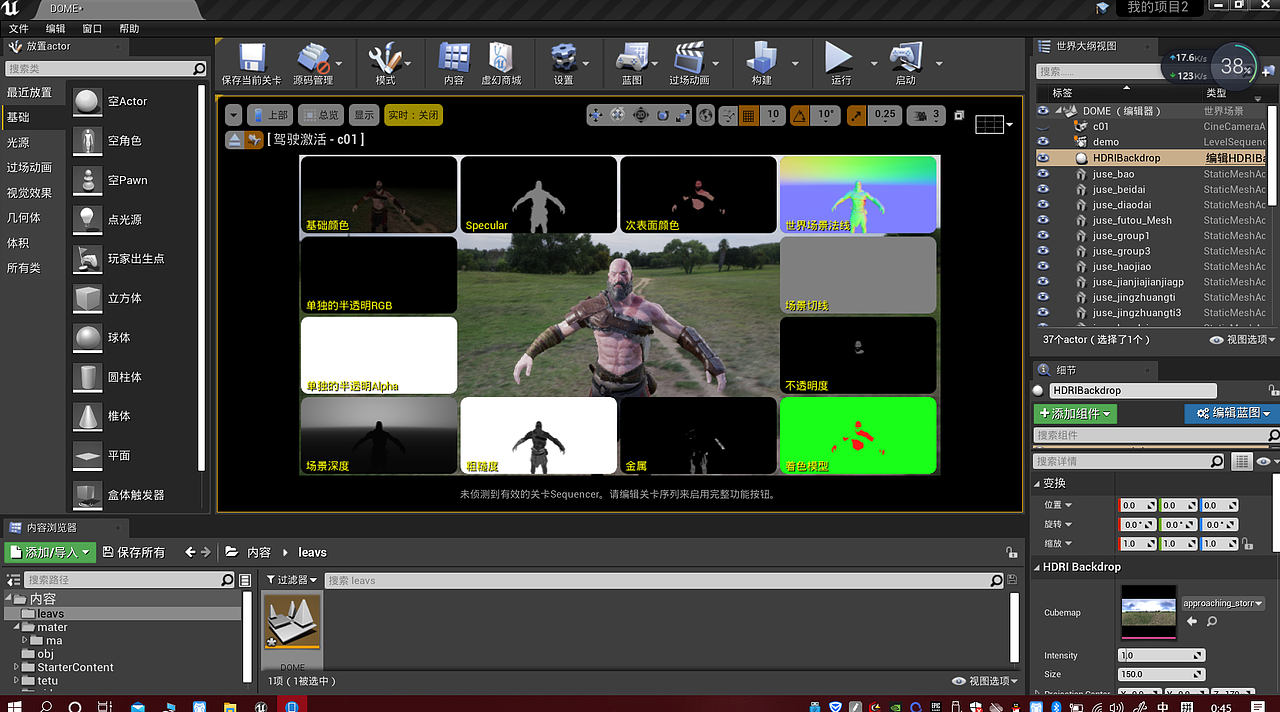Open the Edit Blueprint (编辑蓝图) dropdown
This screenshot has width=1280, height=712.
tap(1232, 413)
